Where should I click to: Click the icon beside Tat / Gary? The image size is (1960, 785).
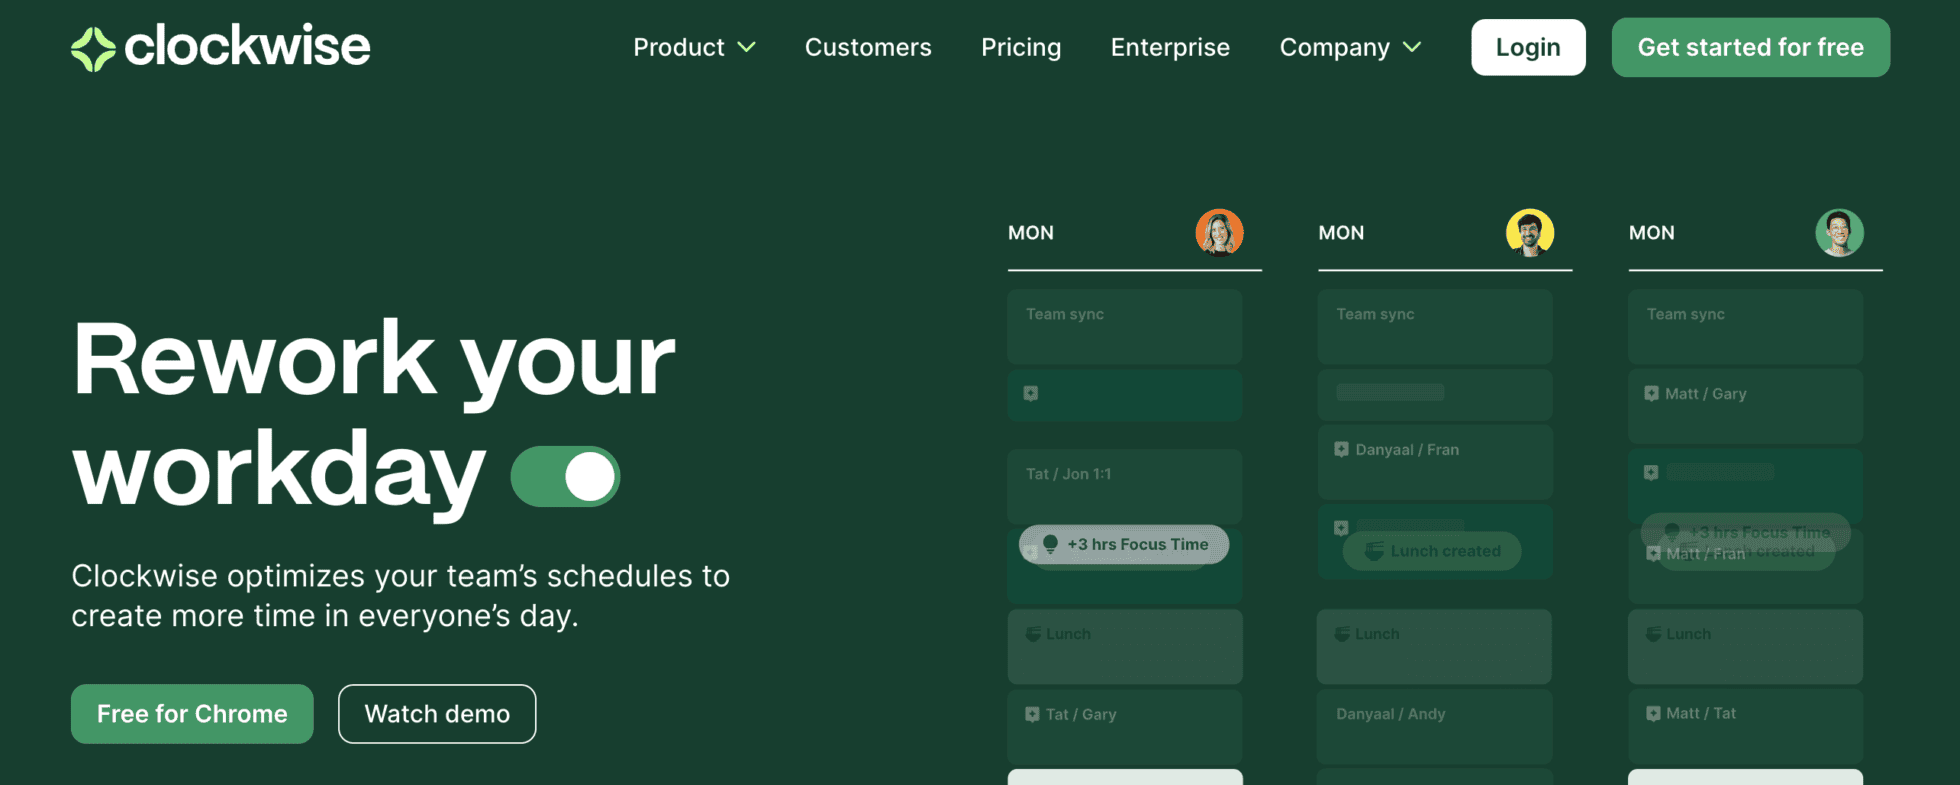(1032, 714)
